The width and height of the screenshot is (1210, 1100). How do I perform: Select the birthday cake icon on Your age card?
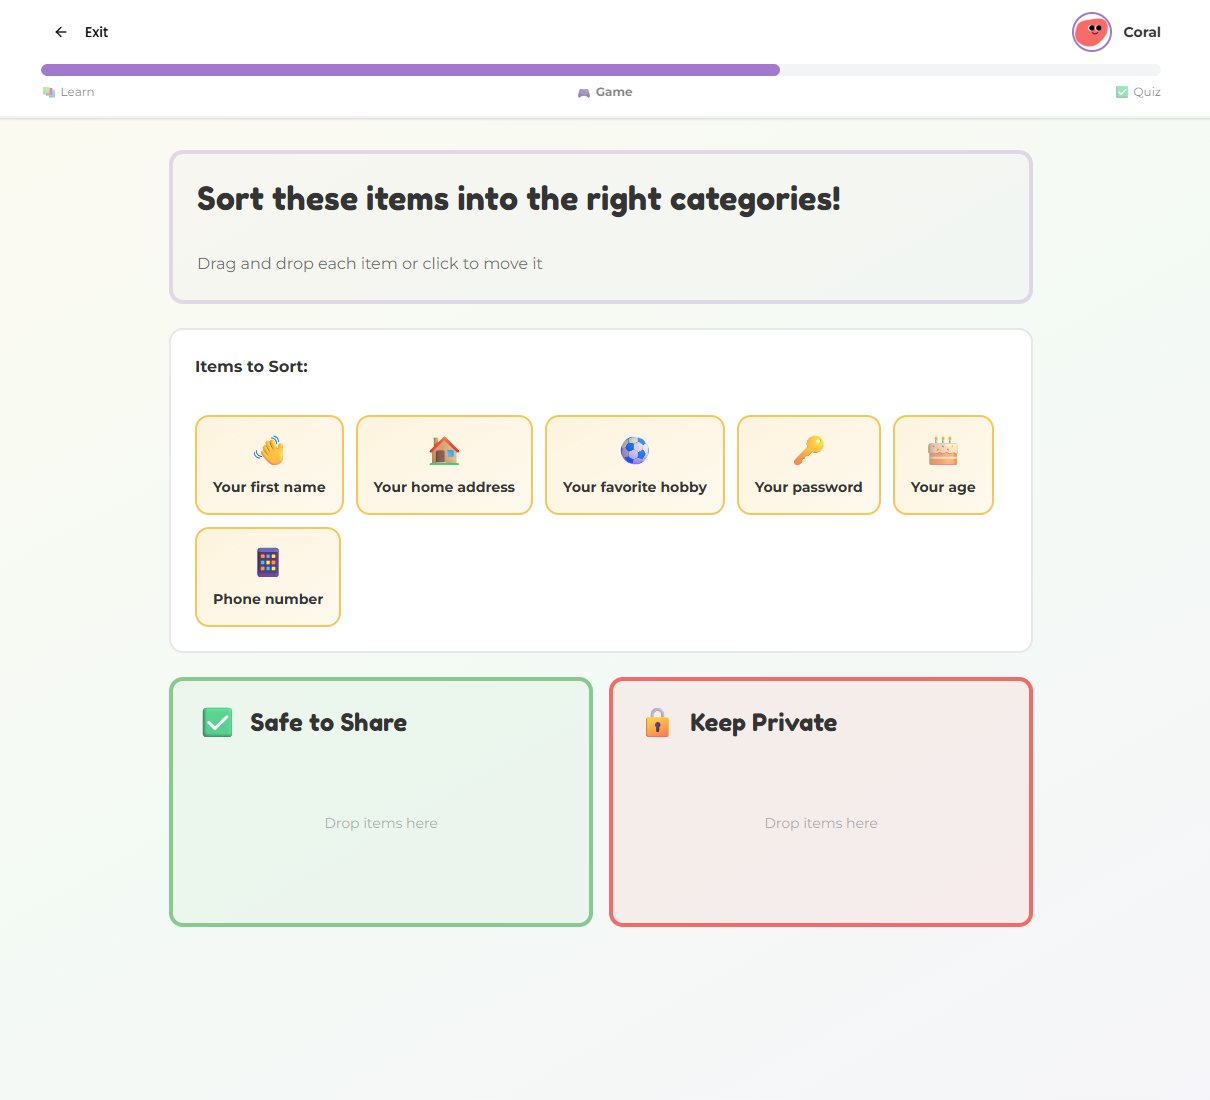point(942,449)
